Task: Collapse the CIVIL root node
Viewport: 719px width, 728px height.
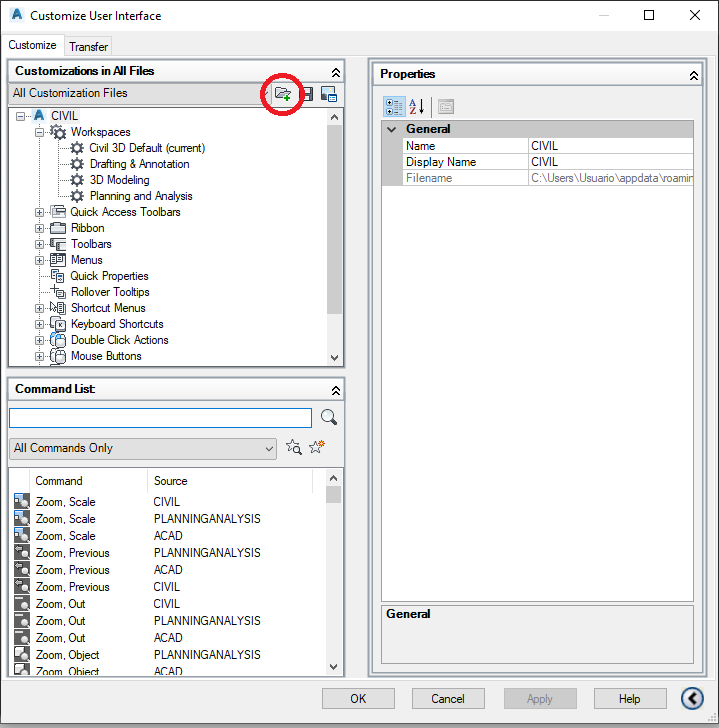Action: (20, 116)
